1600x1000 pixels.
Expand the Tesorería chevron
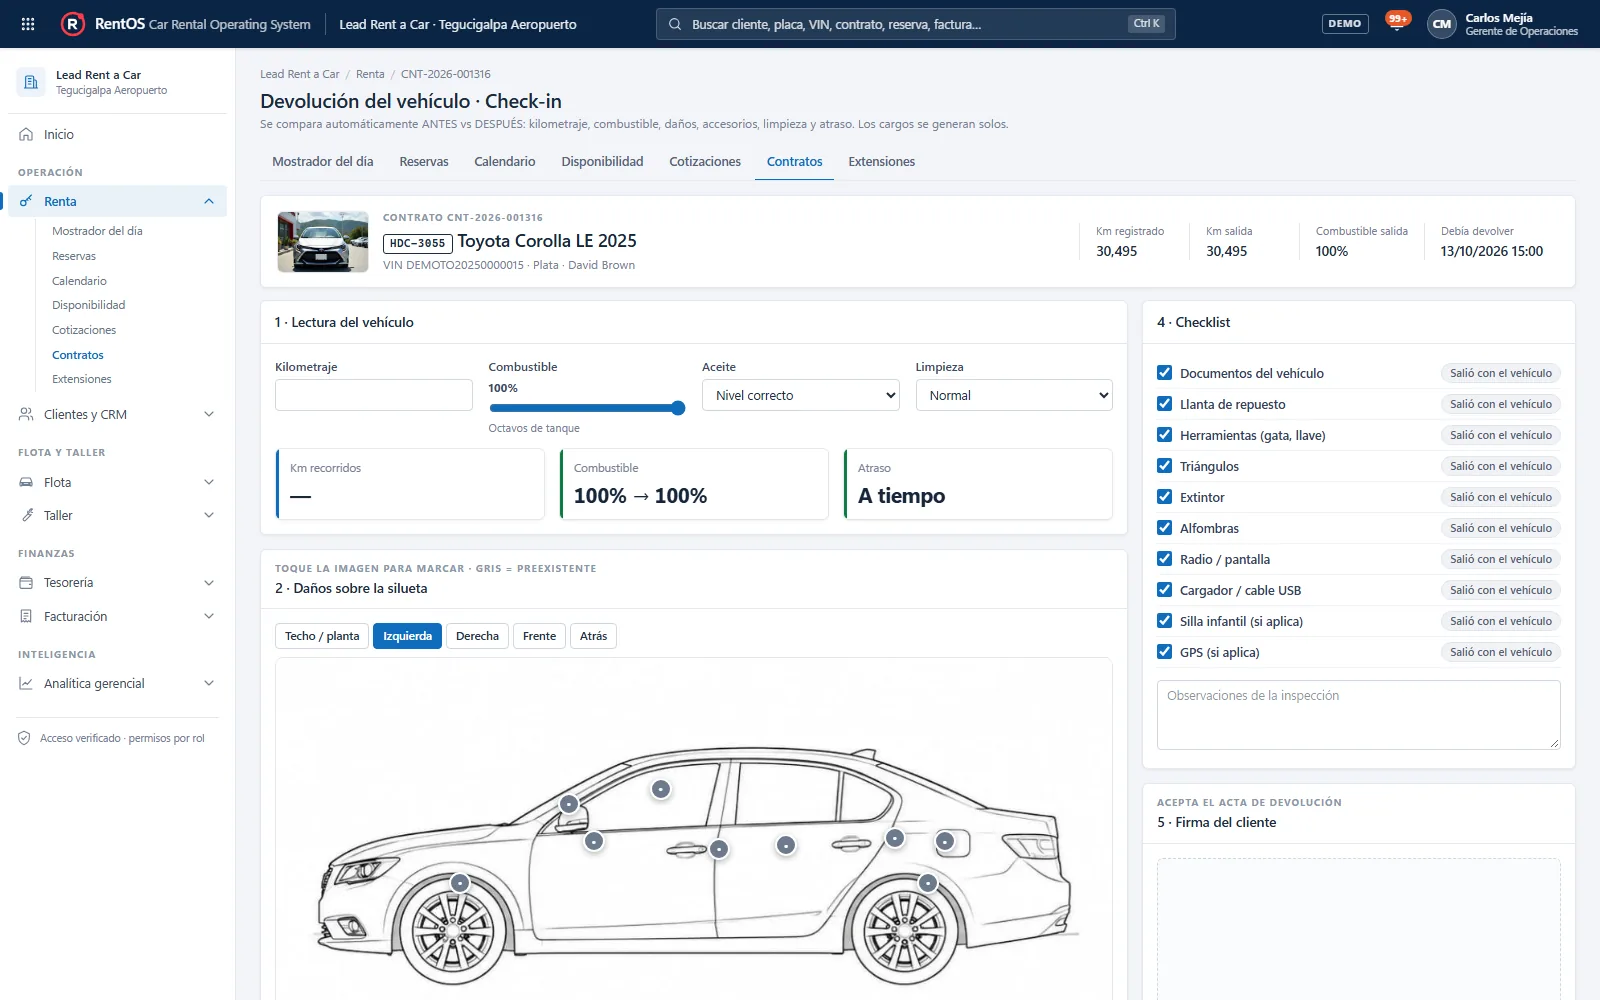click(x=209, y=582)
